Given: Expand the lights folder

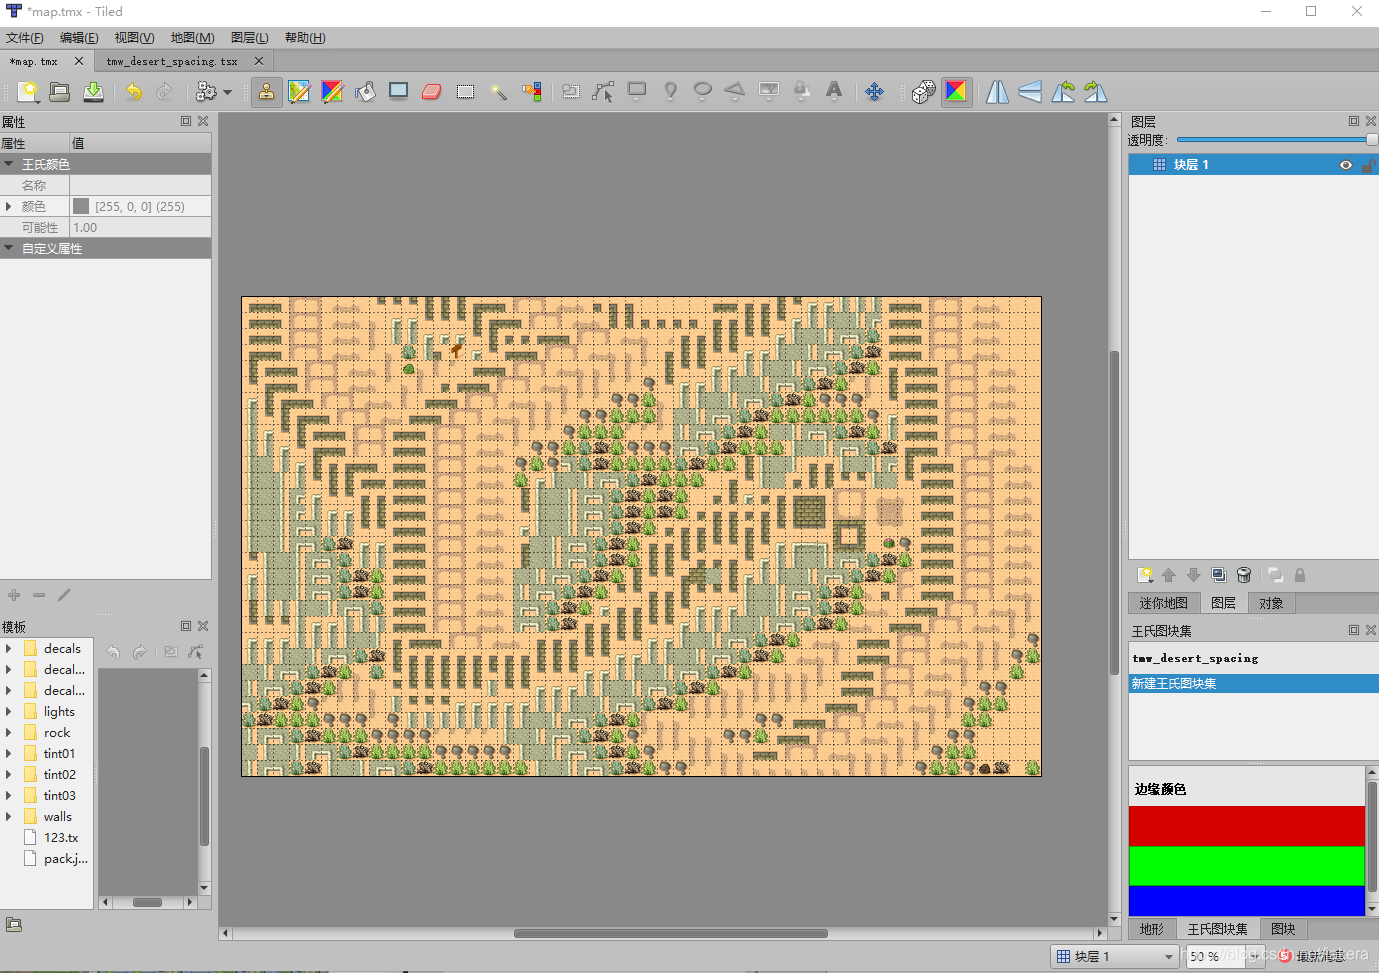Looking at the screenshot, I should tap(9, 711).
